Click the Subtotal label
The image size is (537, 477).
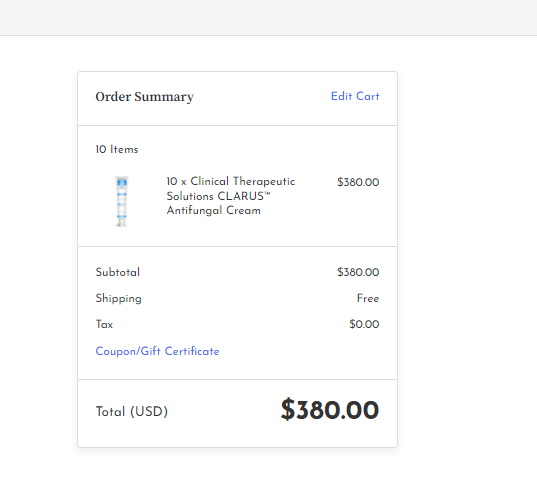(x=117, y=272)
